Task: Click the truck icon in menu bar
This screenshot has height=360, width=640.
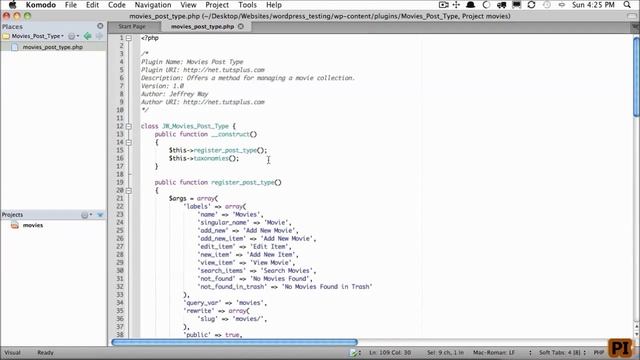Action: click(501, 5)
